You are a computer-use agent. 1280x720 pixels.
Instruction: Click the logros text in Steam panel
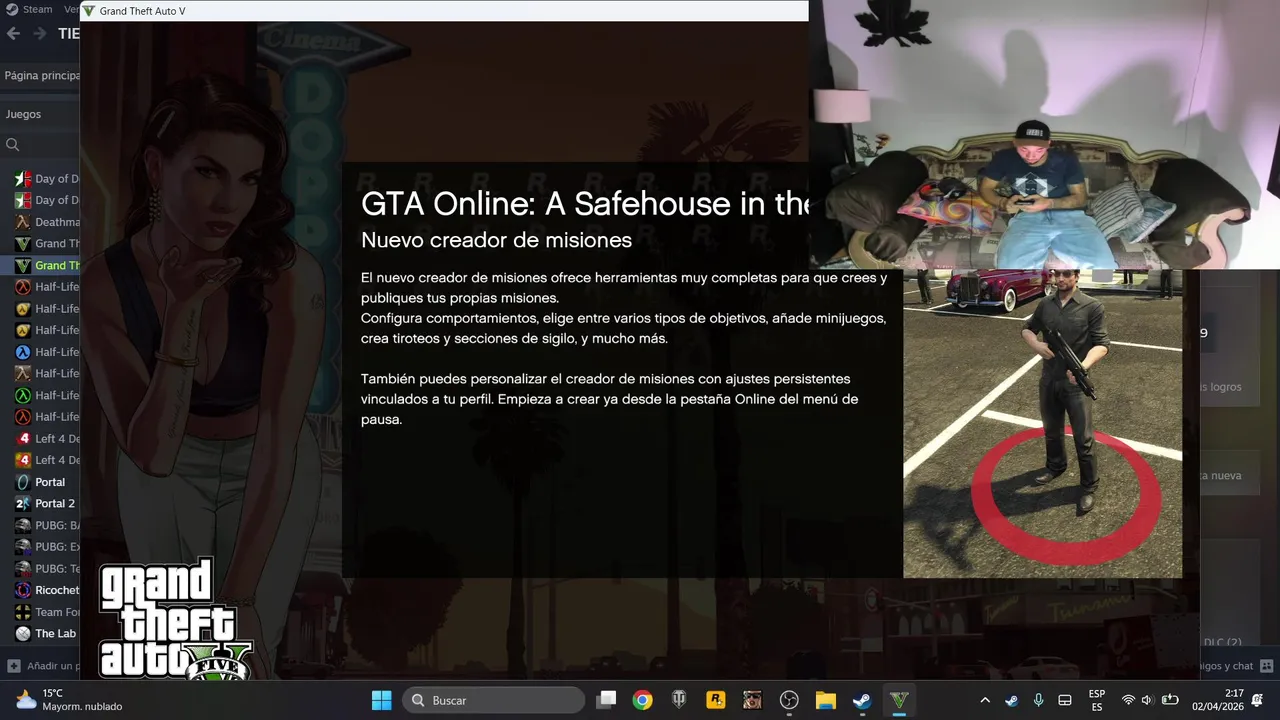pyautogui.click(x=1226, y=386)
